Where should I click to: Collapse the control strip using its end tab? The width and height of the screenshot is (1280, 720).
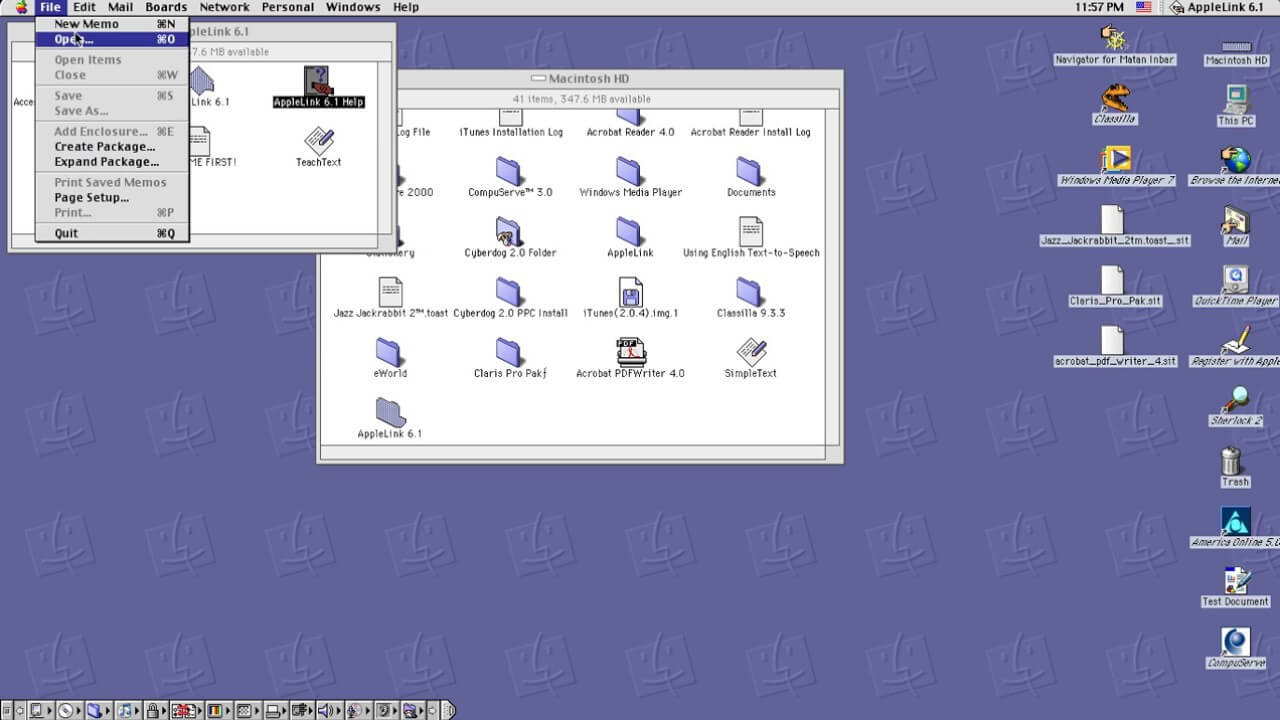point(447,710)
